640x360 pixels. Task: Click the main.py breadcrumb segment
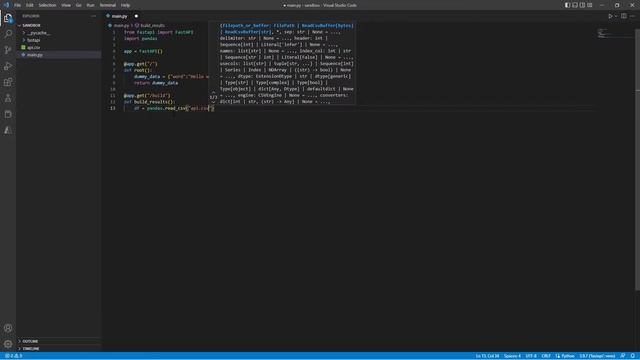click(x=121, y=25)
